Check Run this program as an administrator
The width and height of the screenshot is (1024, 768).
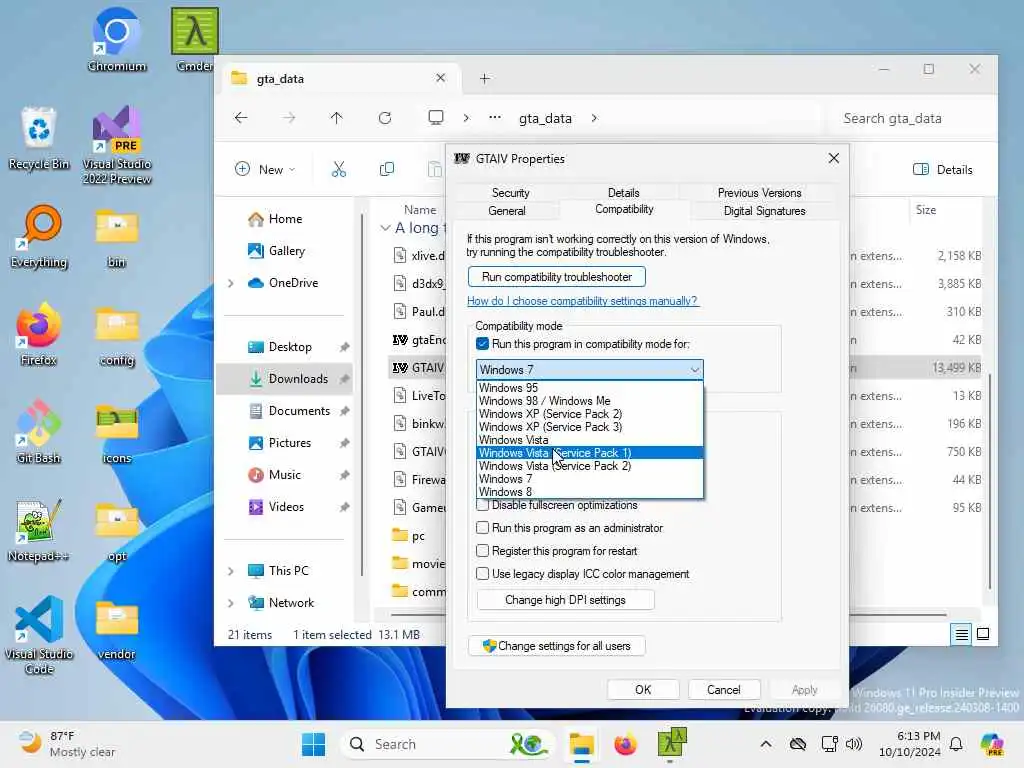click(x=482, y=528)
